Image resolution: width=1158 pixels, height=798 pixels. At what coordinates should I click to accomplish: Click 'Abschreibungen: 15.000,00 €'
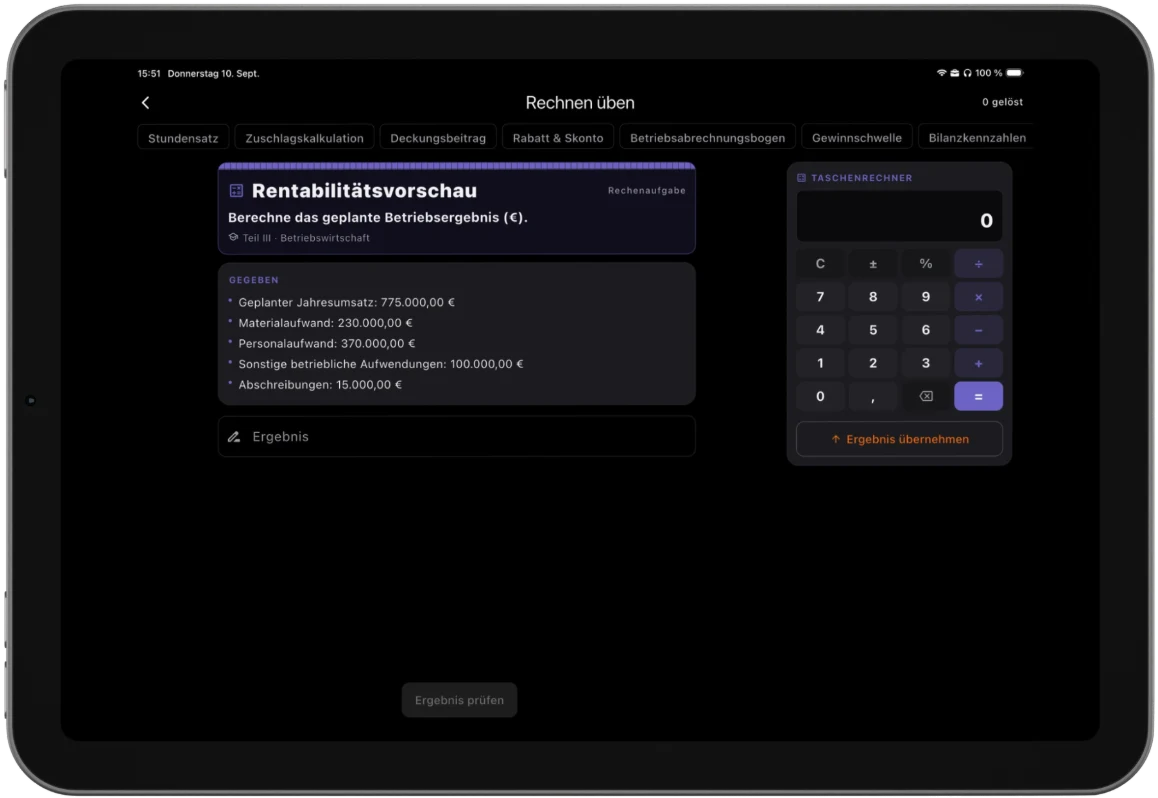pos(320,385)
